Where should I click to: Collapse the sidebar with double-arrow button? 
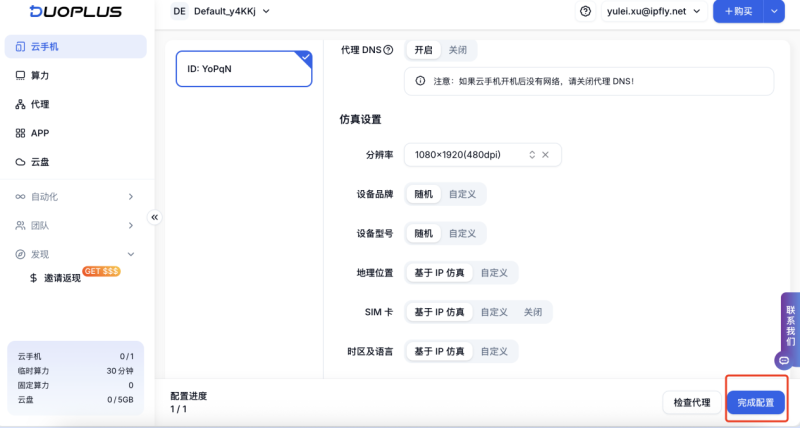[x=155, y=217]
